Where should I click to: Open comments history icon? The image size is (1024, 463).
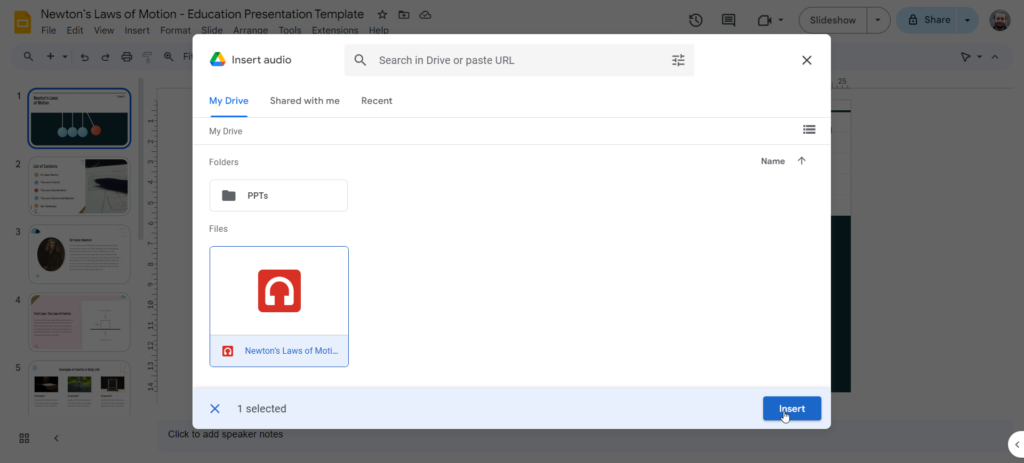[728, 20]
